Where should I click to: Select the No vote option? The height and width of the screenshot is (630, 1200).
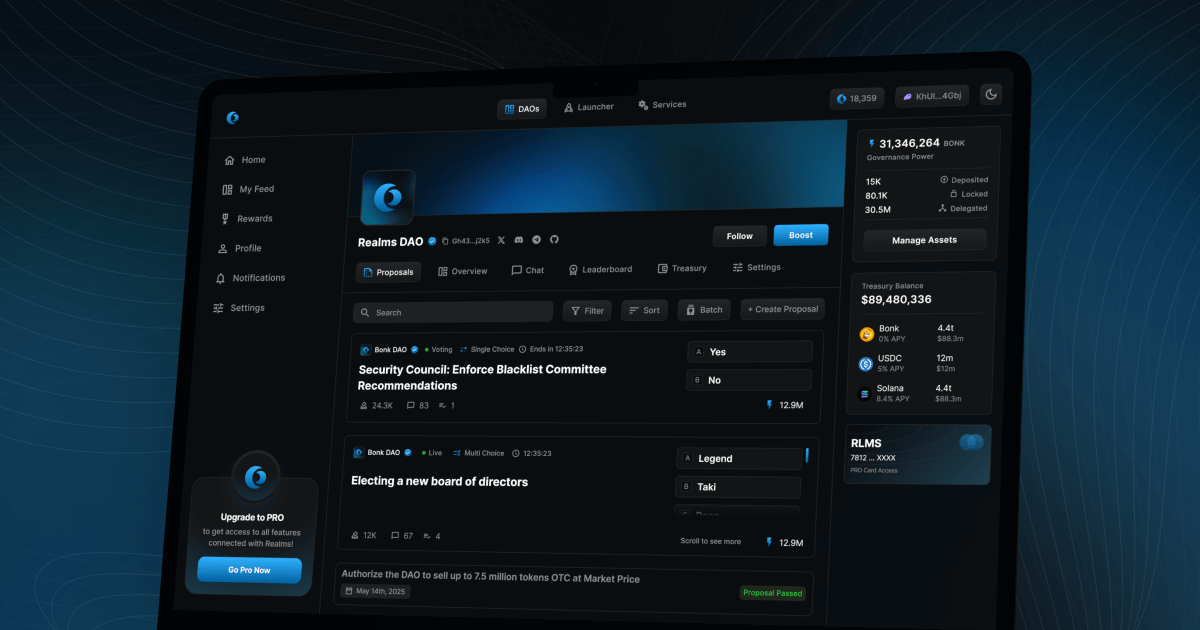click(749, 380)
